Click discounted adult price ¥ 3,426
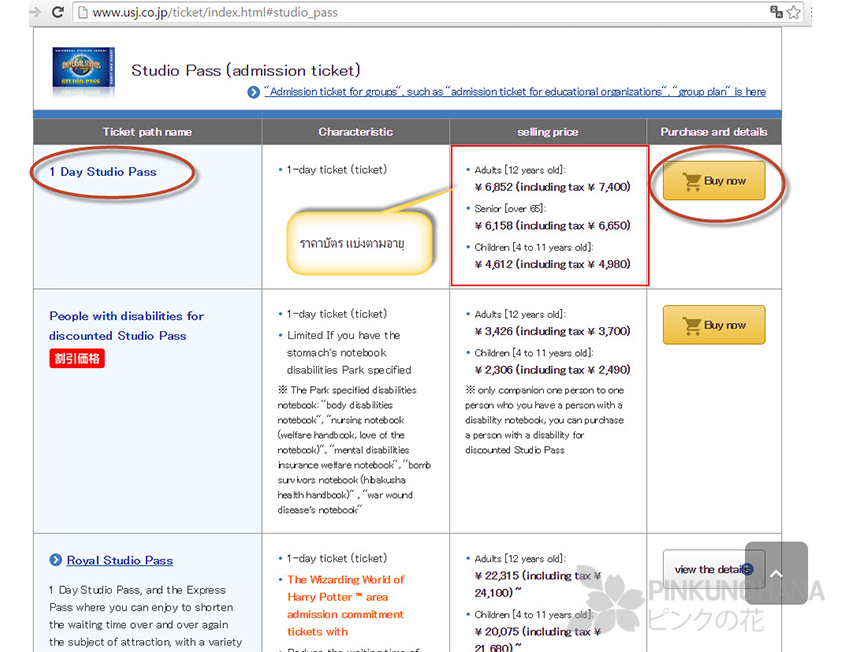The height and width of the screenshot is (652, 841). [552, 331]
